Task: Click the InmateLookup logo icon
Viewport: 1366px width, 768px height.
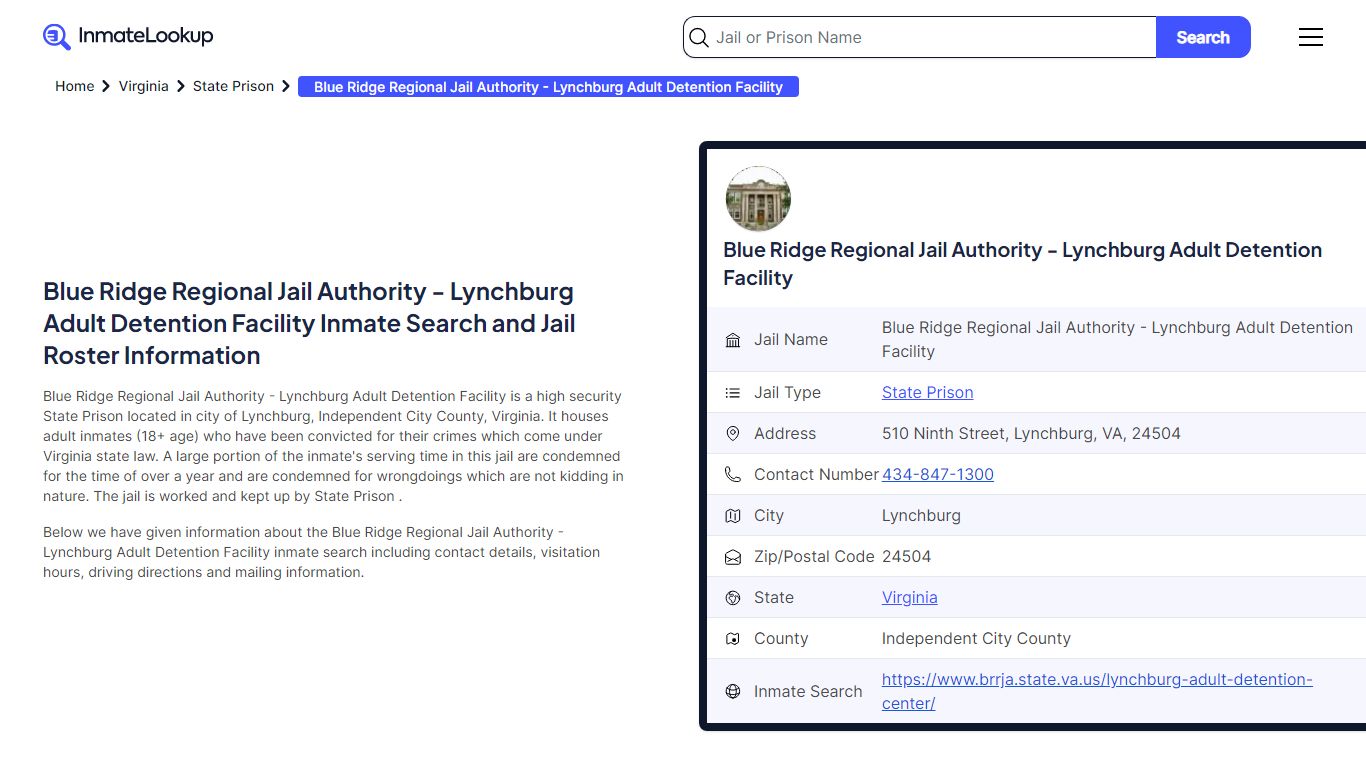Action: [57, 37]
